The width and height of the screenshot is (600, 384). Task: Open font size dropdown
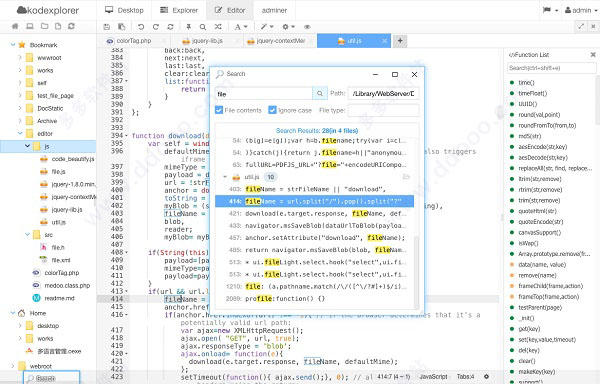(x=241, y=27)
